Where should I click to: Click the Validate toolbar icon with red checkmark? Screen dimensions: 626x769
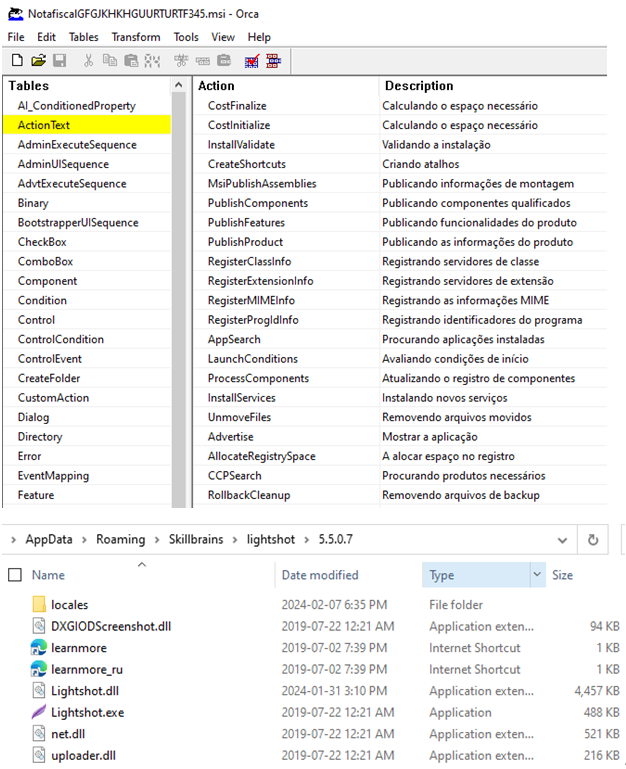pos(252,61)
